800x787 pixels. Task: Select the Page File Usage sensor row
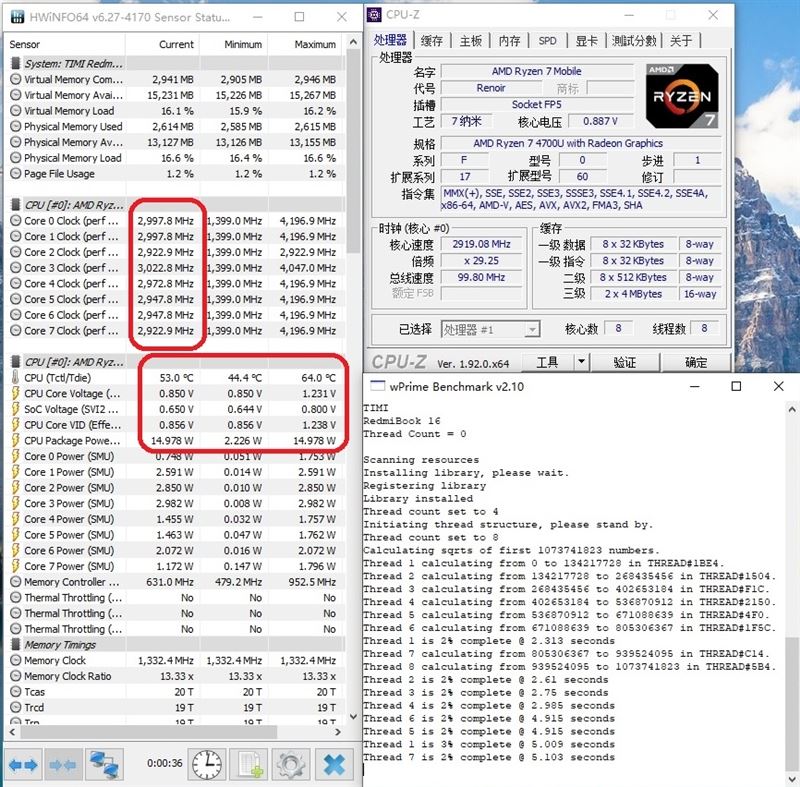[174, 173]
